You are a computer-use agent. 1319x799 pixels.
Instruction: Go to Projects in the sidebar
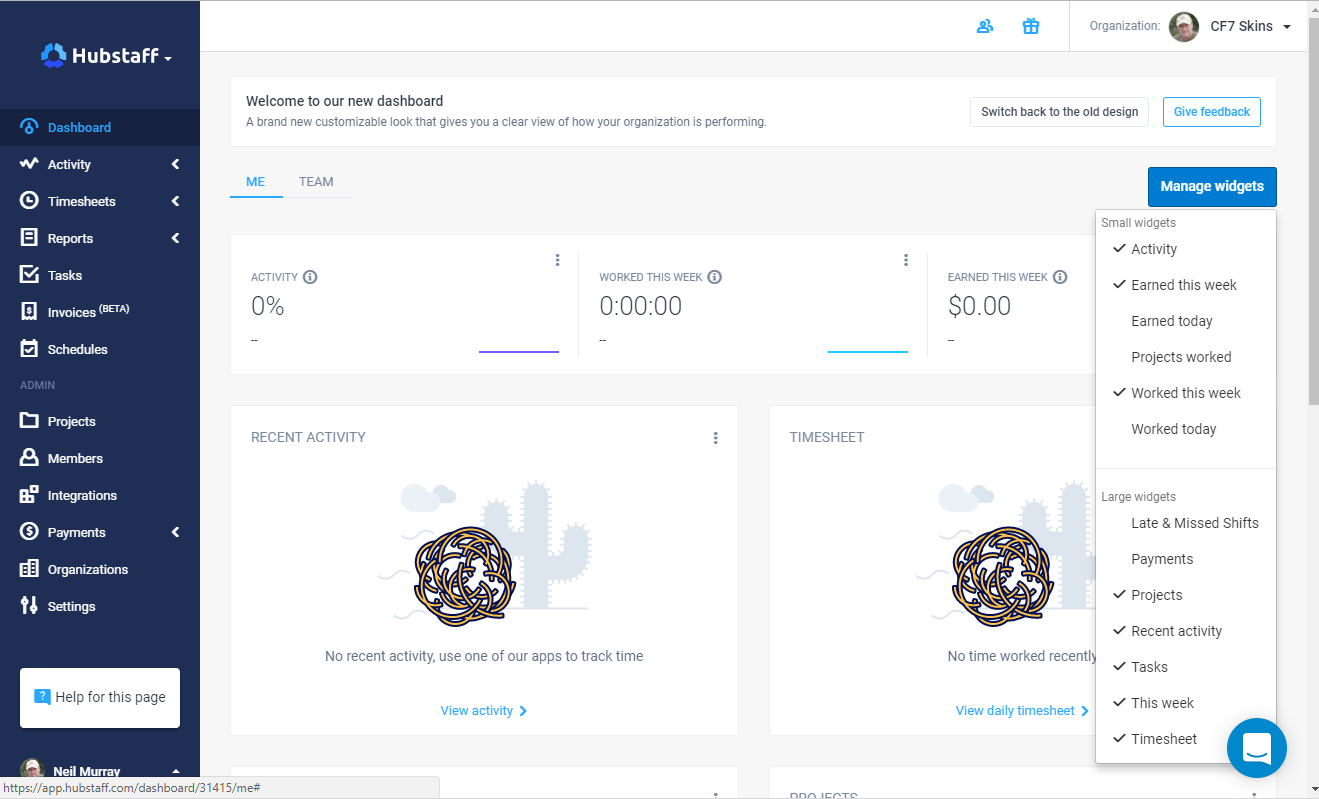72,421
